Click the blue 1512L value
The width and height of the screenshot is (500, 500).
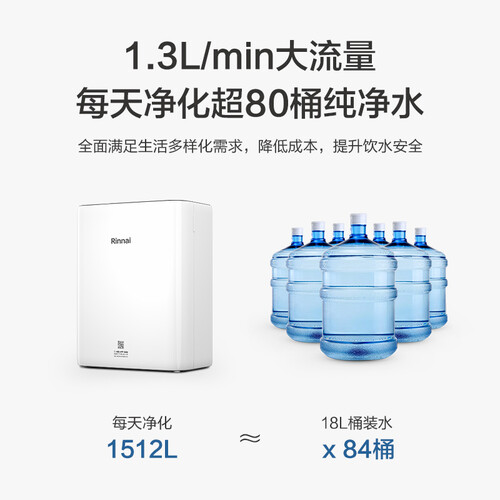click(142, 449)
